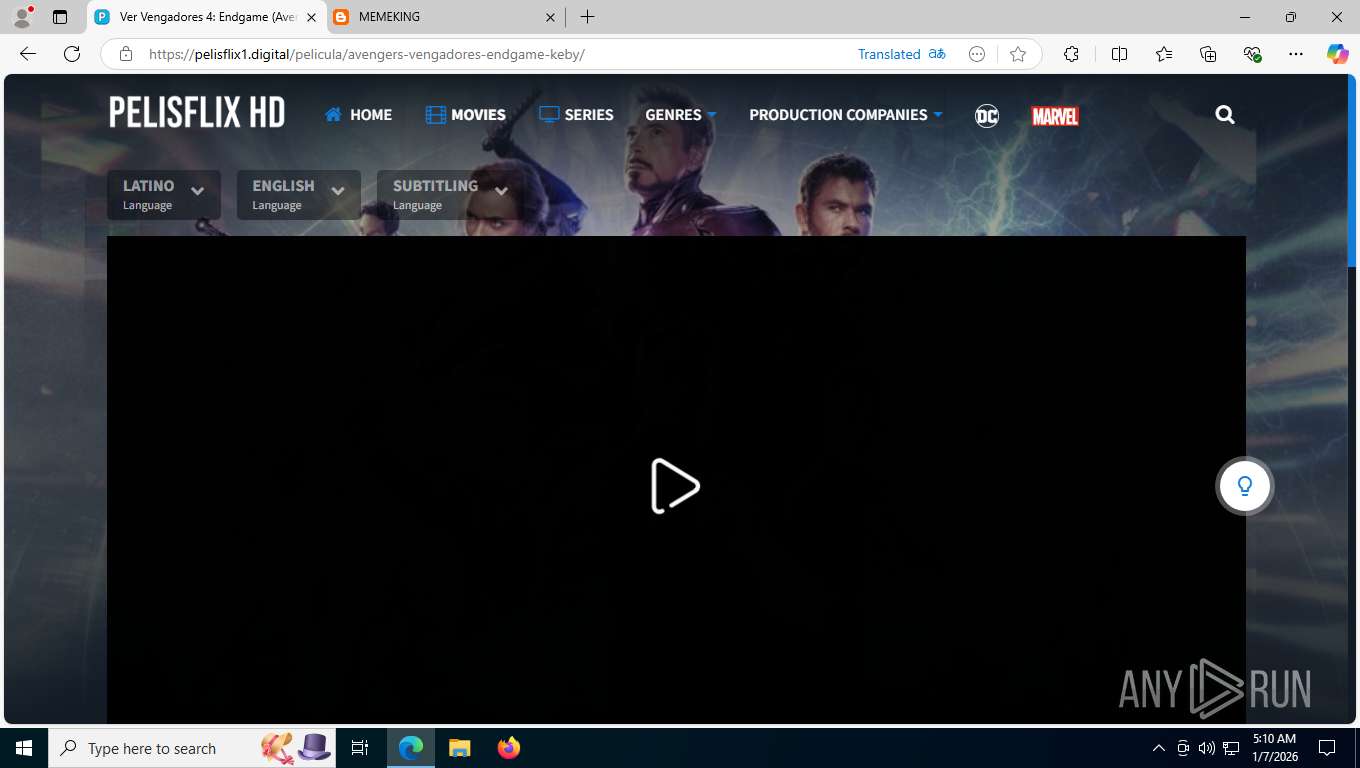Refresh the current page
Screen dimensions: 1360x768
[x=71, y=54]
